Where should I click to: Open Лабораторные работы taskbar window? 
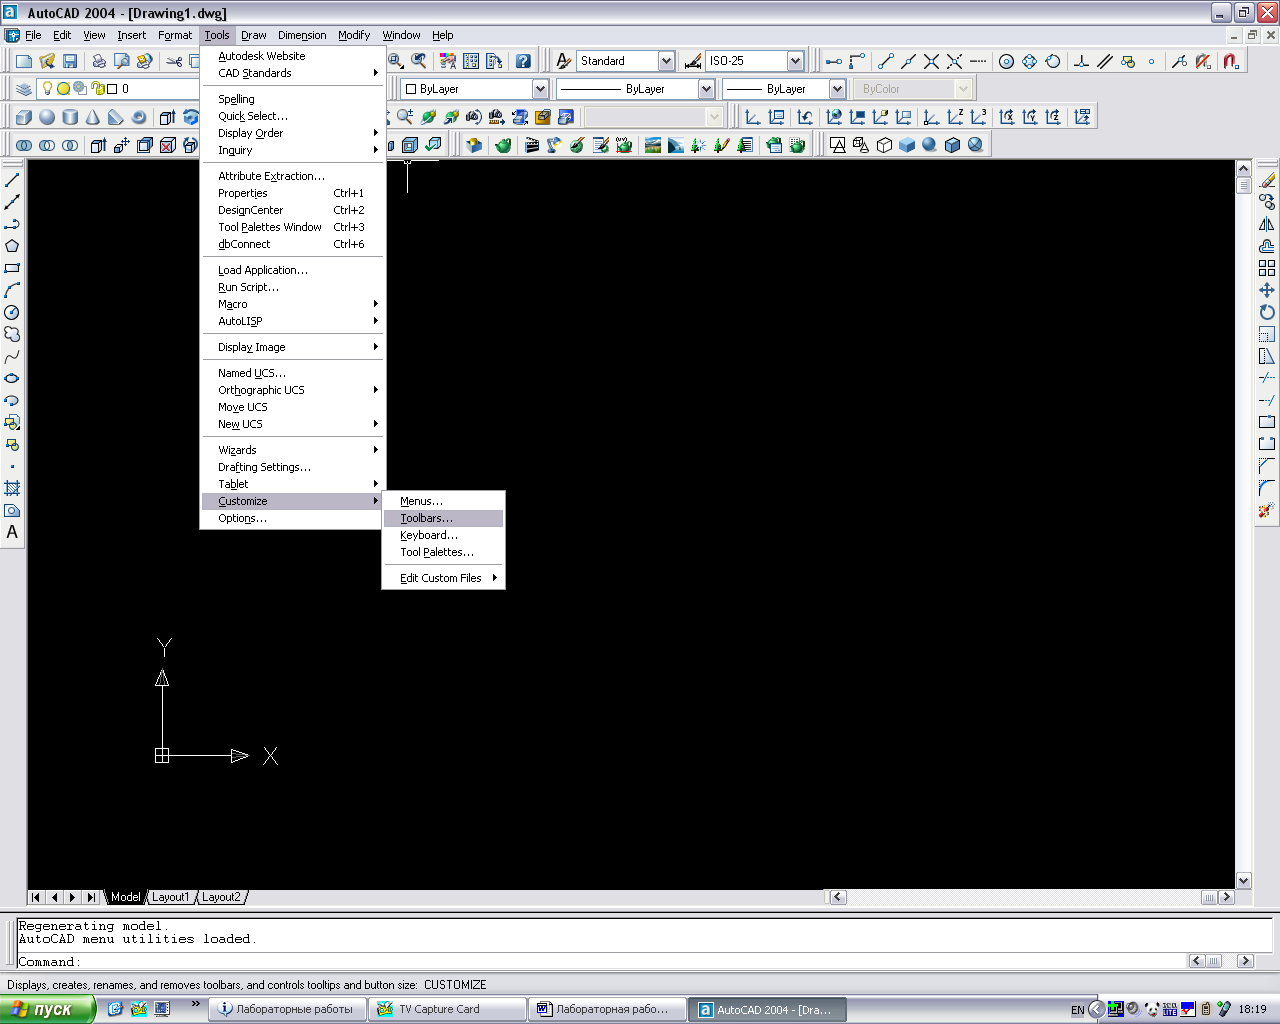(287, 1009)
